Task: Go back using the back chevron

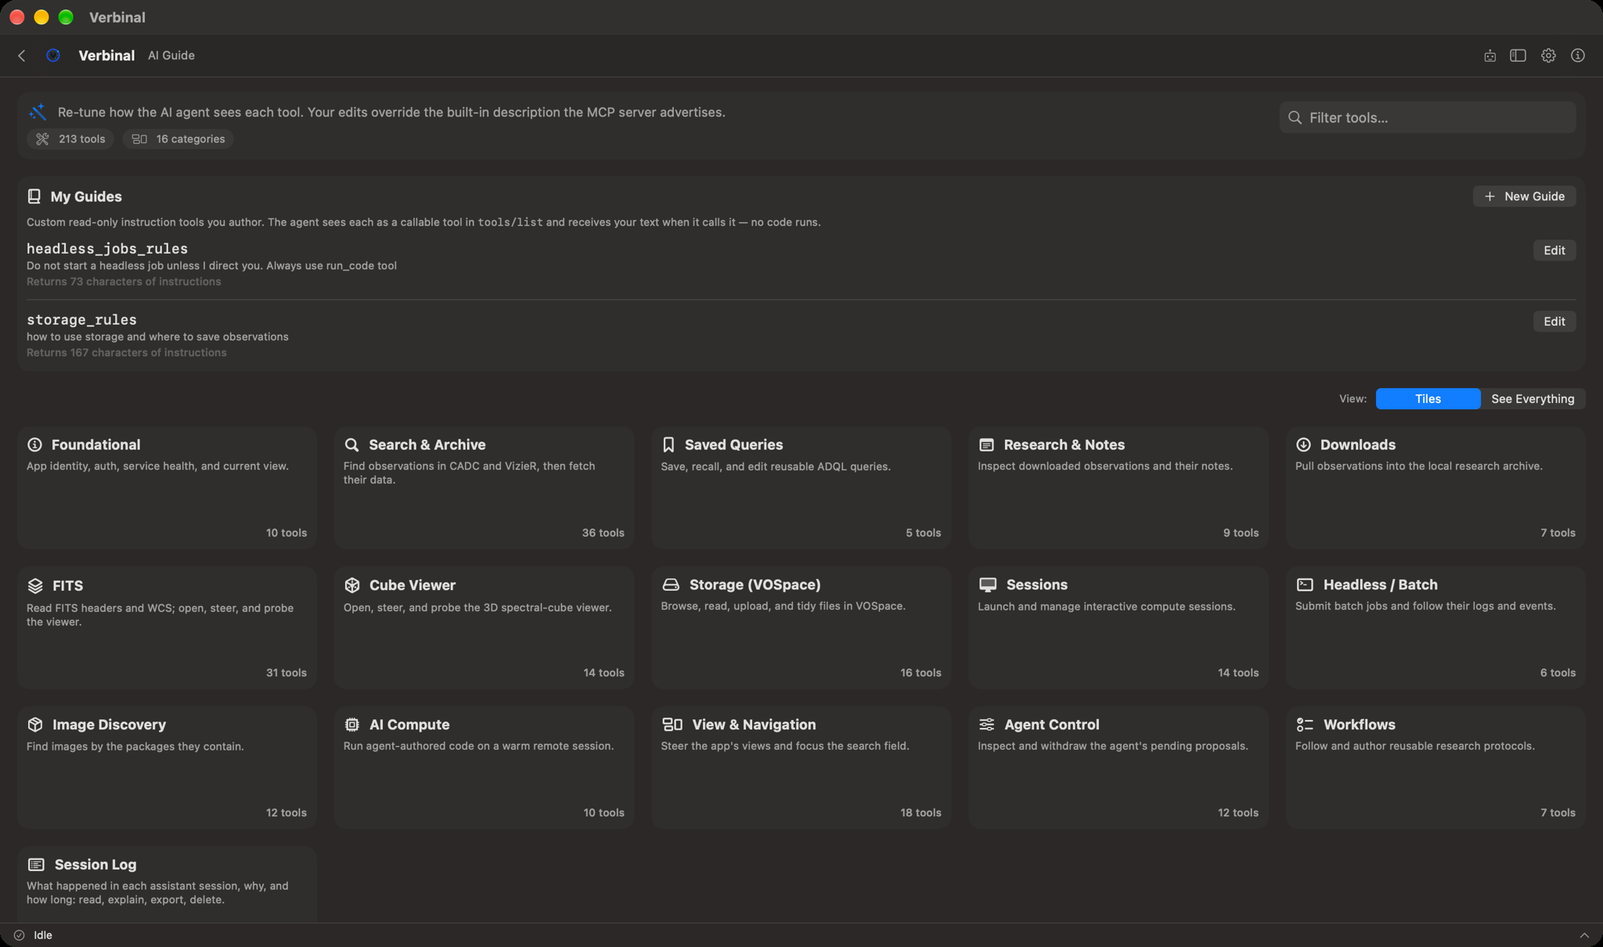Action: (22, 56)
